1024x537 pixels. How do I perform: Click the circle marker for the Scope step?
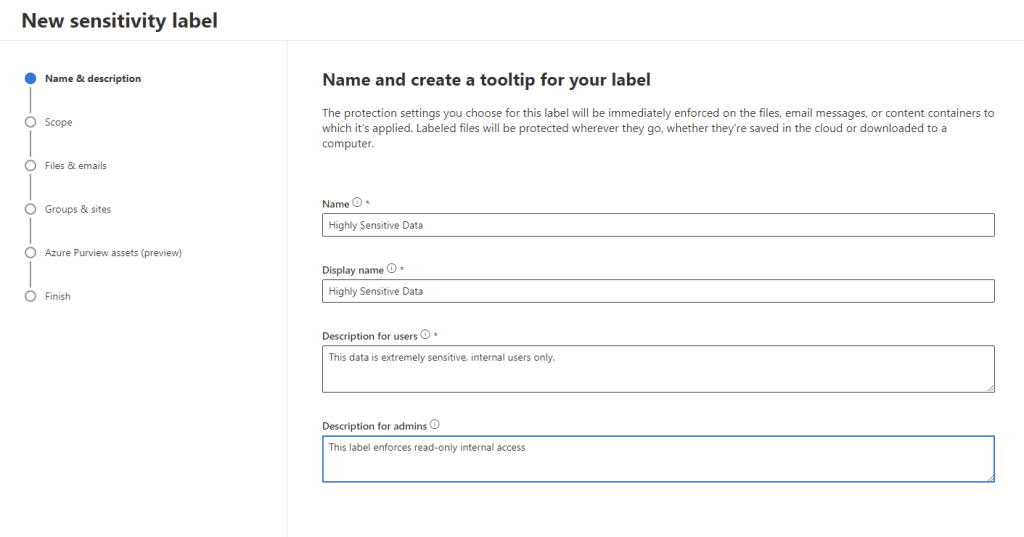pyautogui.click(x=31, y=122)
